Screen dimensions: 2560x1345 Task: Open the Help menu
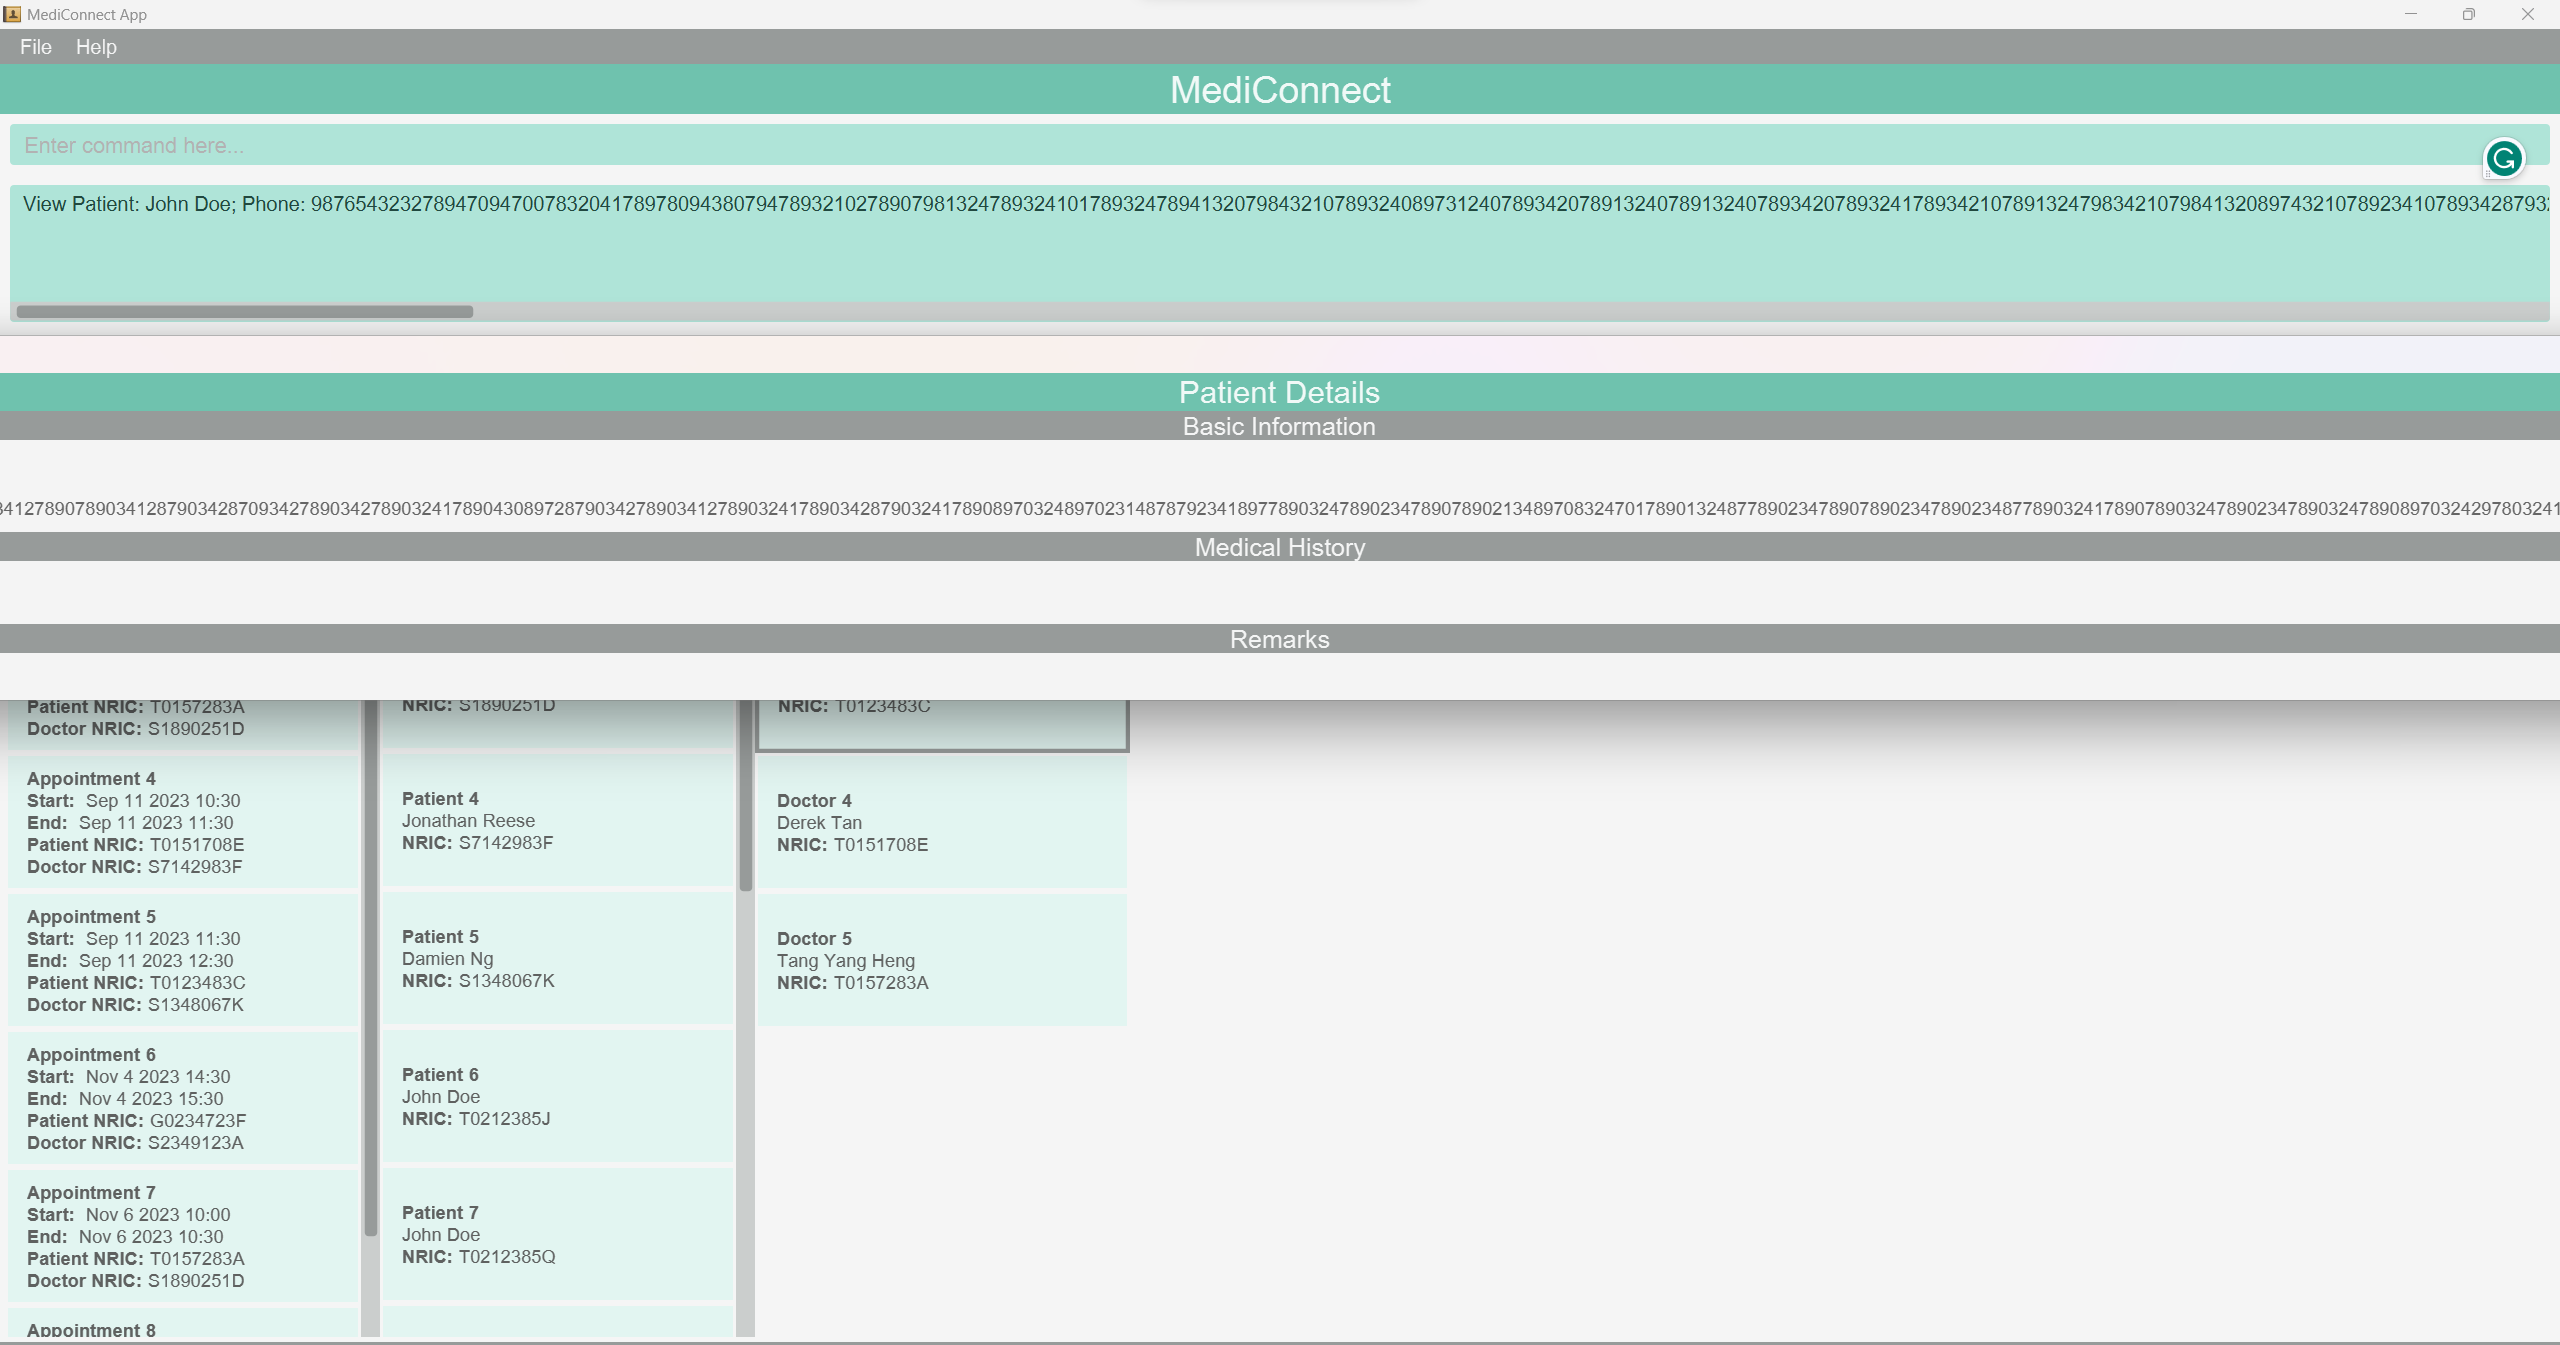point(96,47)
